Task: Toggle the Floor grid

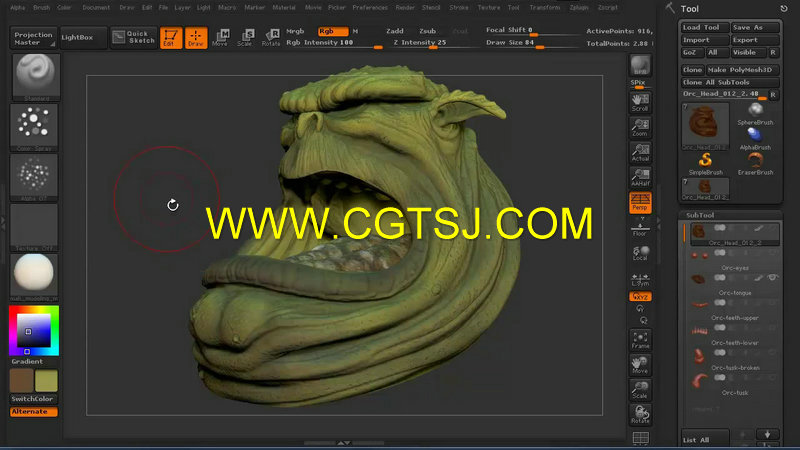Action: [x=640, y=228]
